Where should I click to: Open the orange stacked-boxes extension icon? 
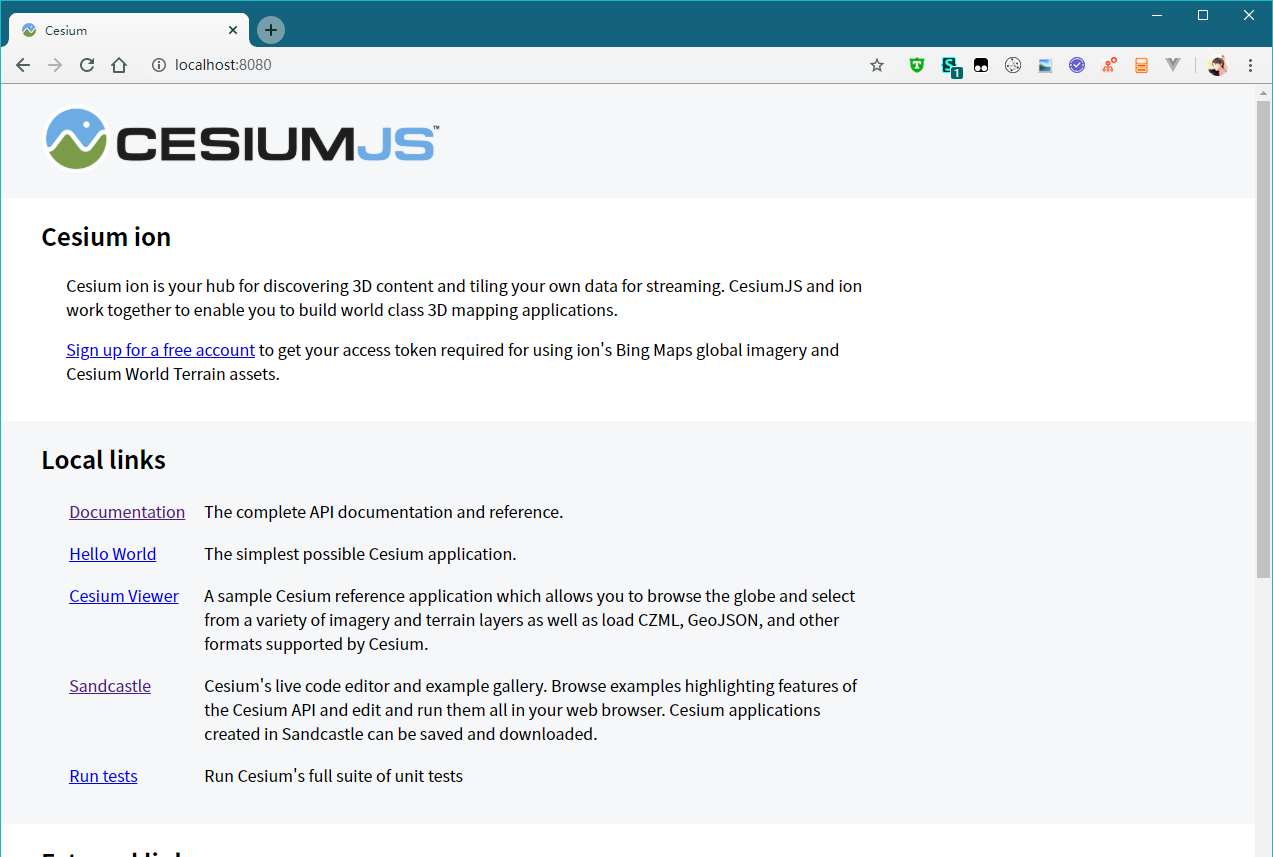point(1141,65)
